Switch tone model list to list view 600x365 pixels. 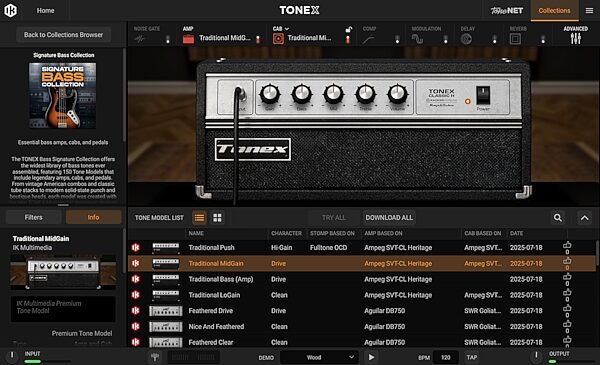(199, 218)
